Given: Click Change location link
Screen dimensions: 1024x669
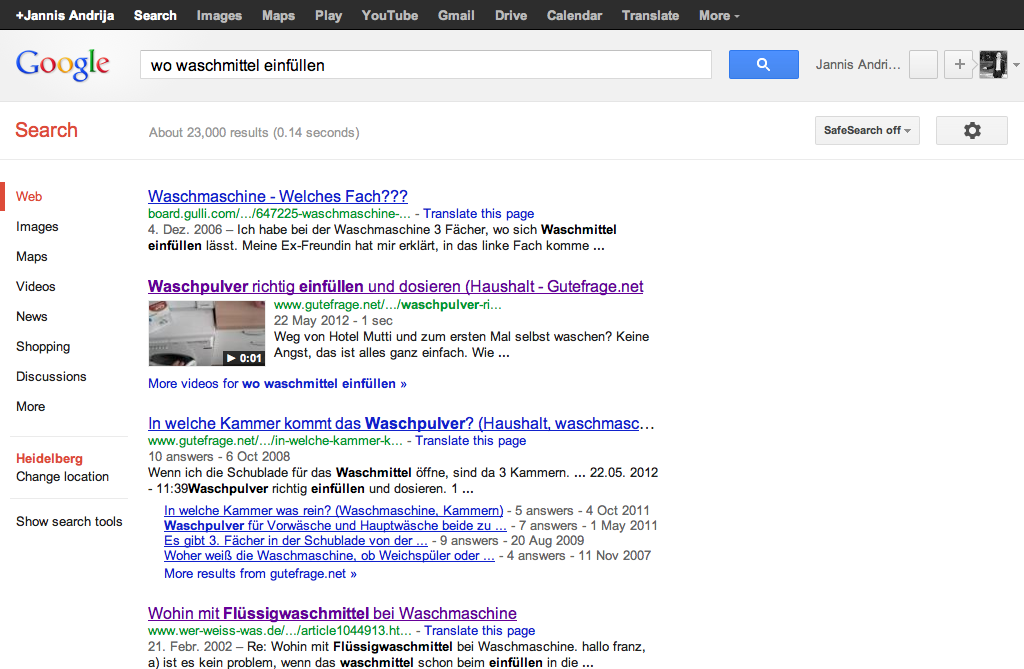Looking at the screenshot, I should tap(63, 476).
